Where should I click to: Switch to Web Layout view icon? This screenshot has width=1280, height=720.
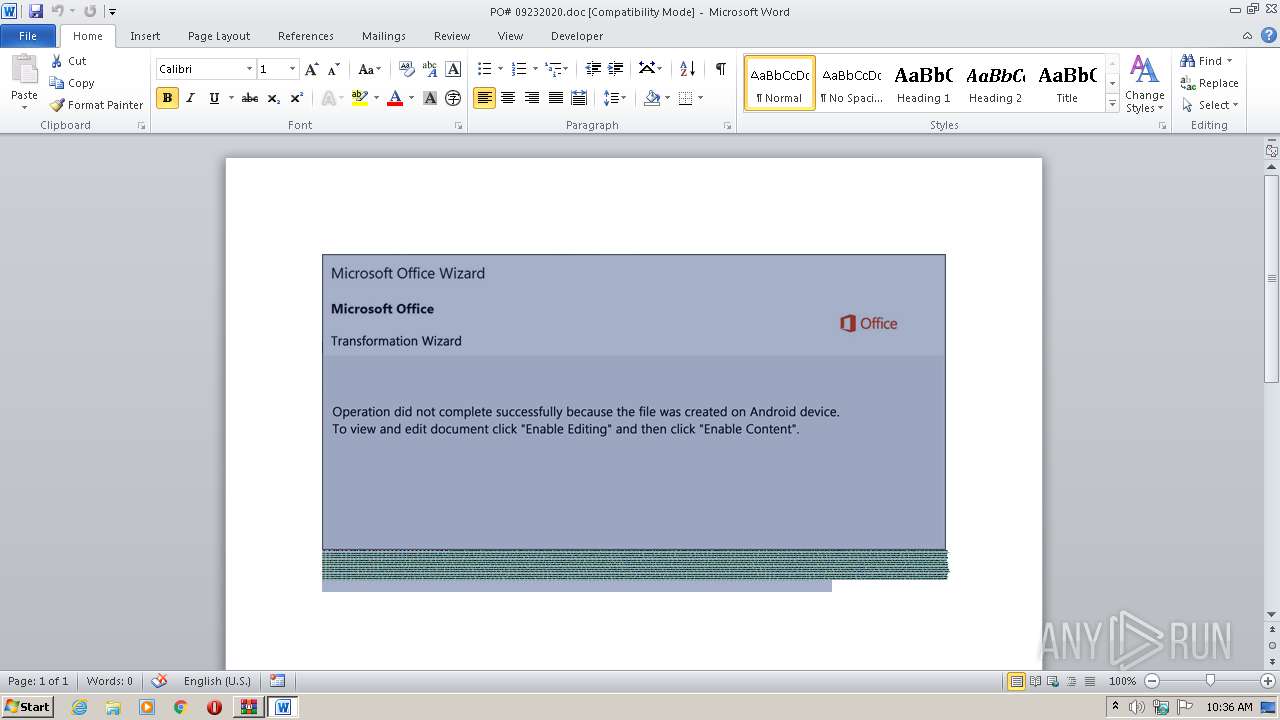tap(1053, 681)
